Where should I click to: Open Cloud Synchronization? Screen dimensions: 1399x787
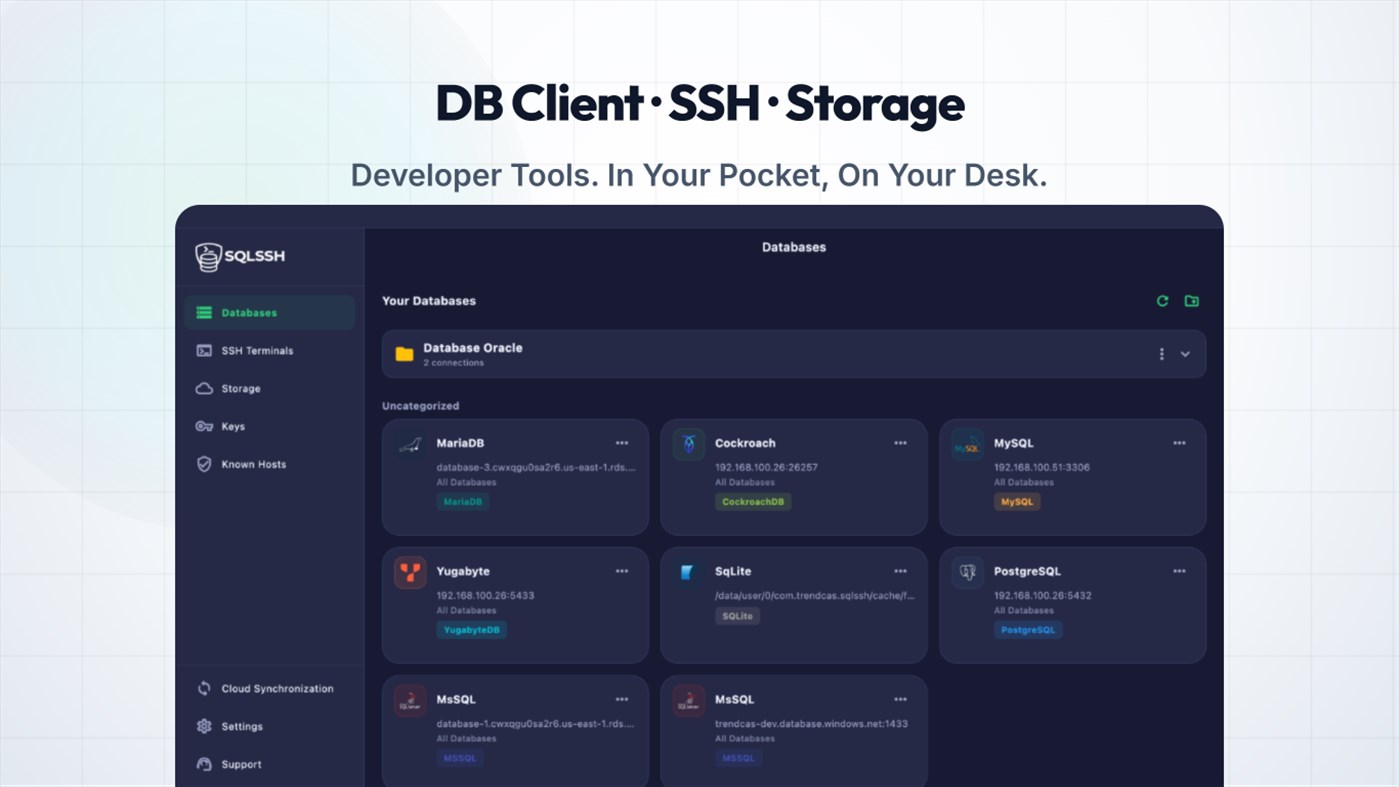pos(269,689)
